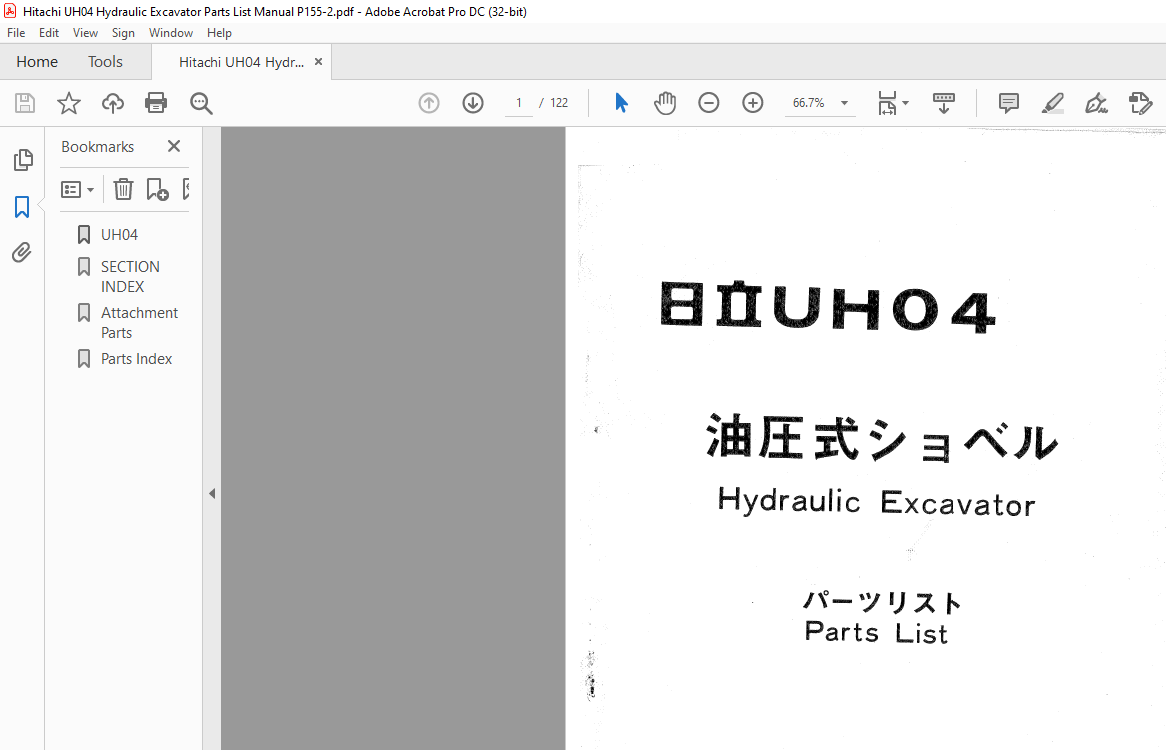1166x750 pixels.
Task: Open the zoom percentage dropdown arrow
Action: [x=845, y=103]
